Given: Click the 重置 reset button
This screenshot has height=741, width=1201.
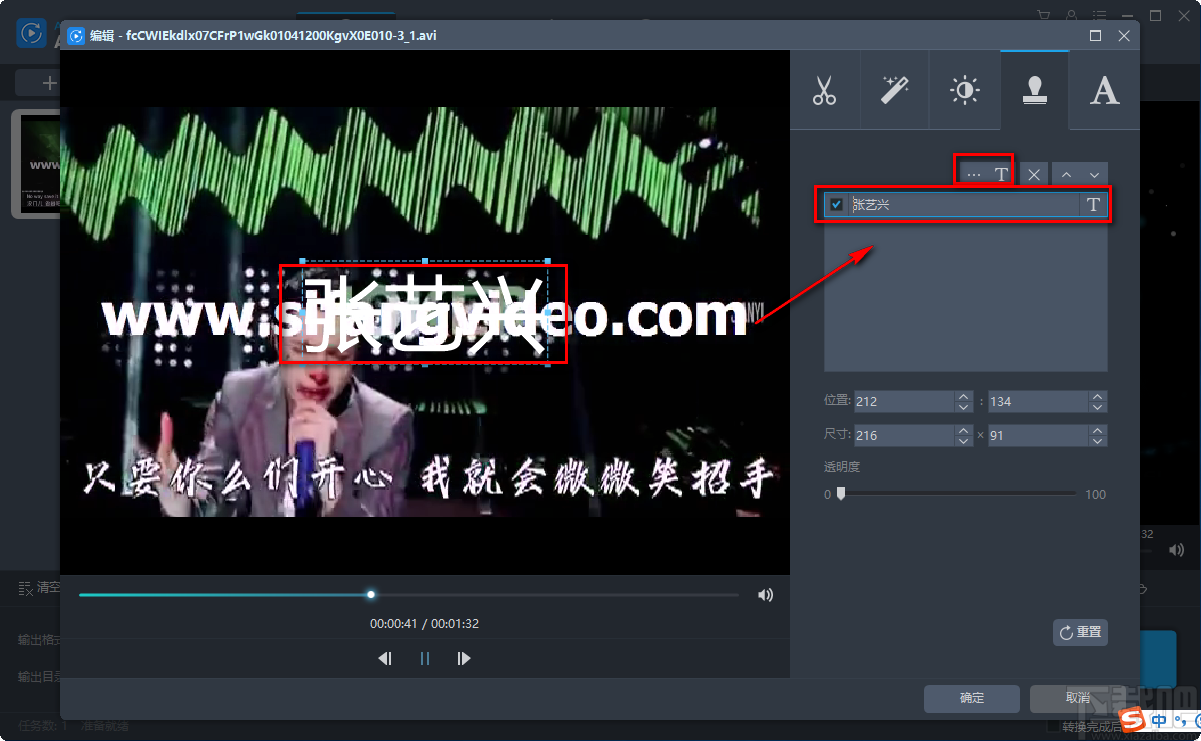Looking at the screenshot, I should tap(1080, 632).
